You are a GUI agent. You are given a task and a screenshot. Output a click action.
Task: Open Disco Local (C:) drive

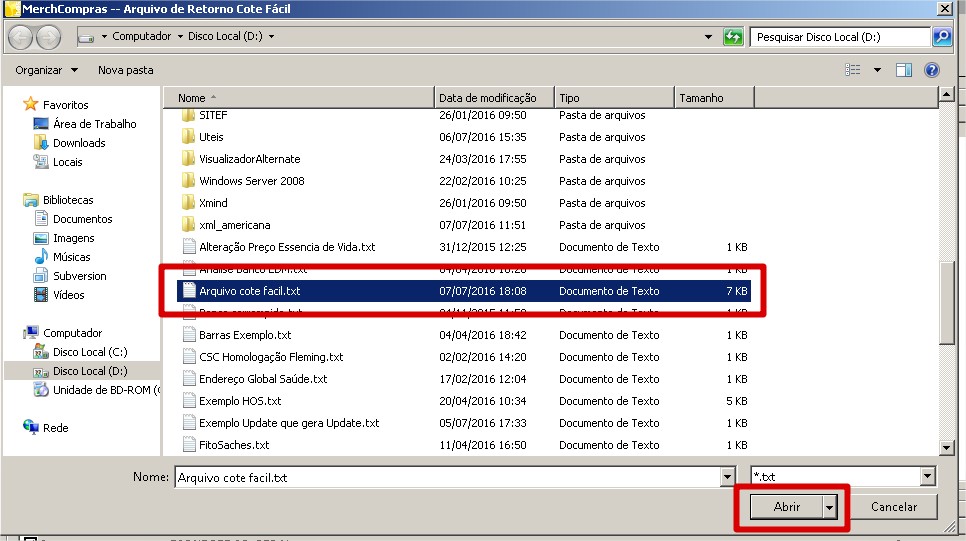[x=89, y=352]
